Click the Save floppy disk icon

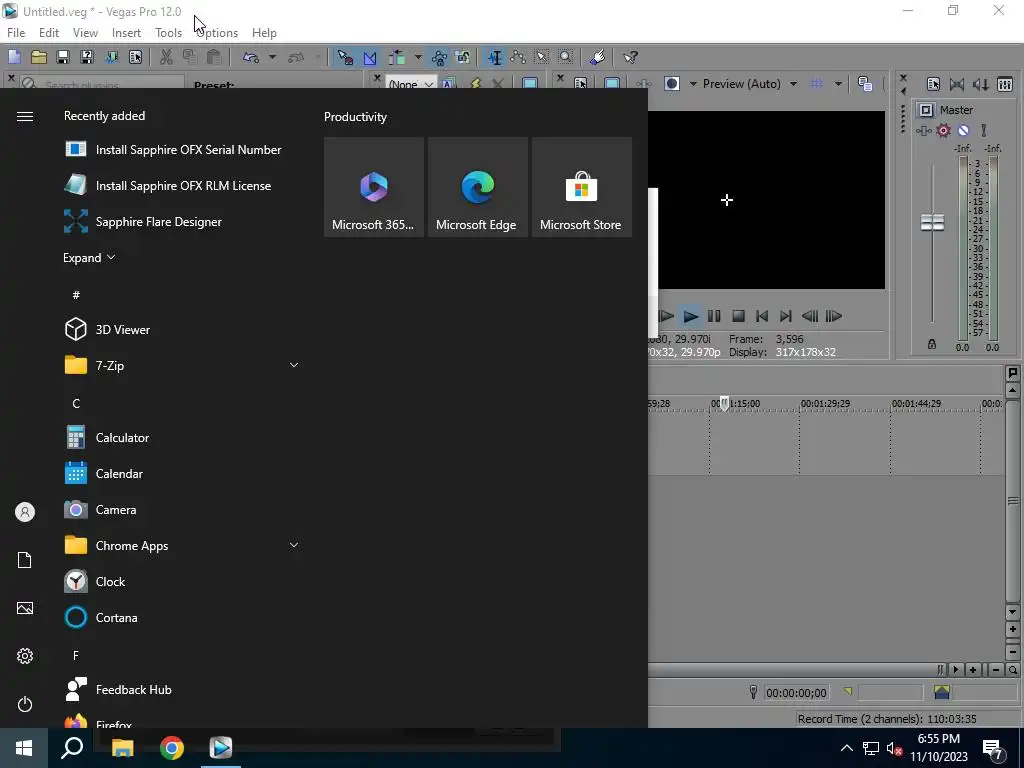[x=63, y=57]
